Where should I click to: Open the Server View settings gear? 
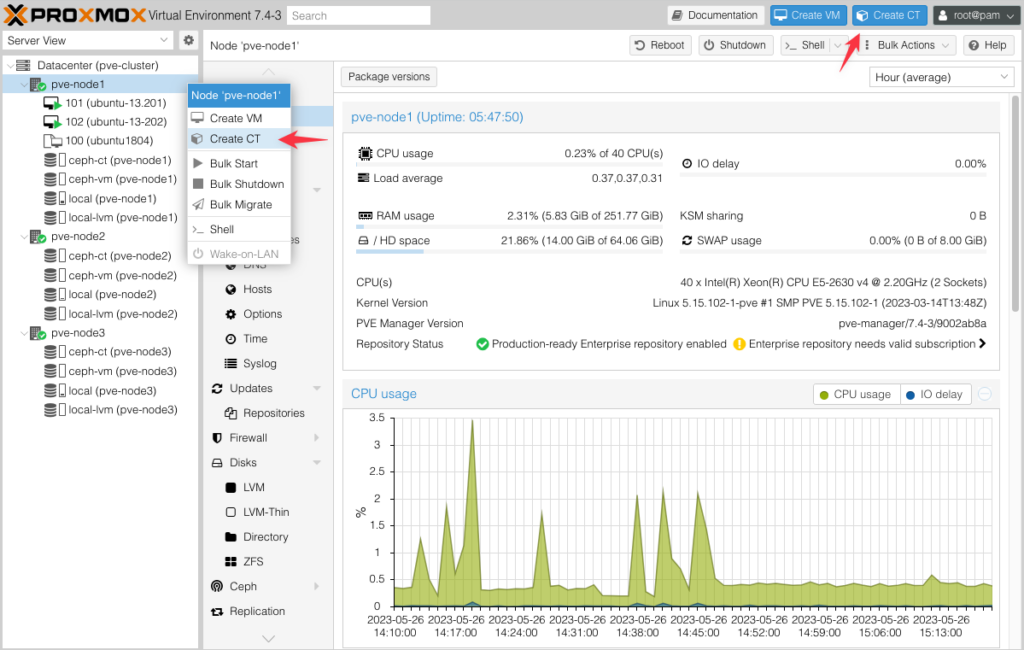[x=188, y=40]
